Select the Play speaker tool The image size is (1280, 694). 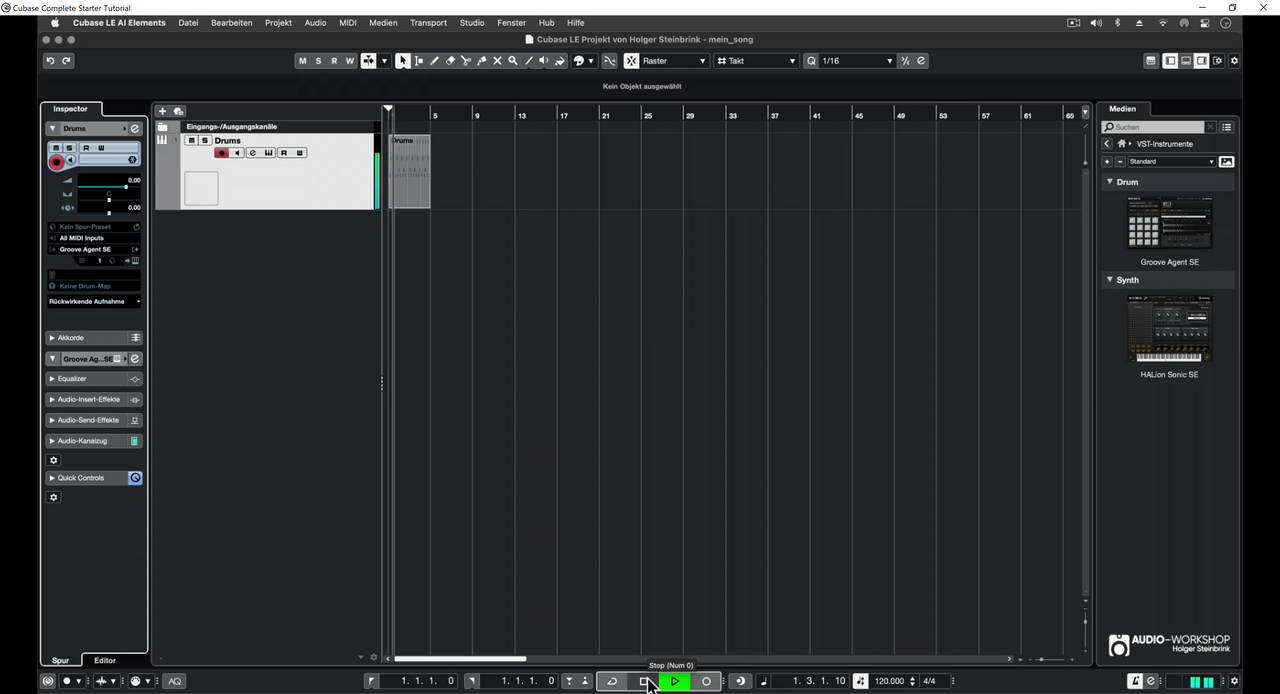(x=544, y=61)
